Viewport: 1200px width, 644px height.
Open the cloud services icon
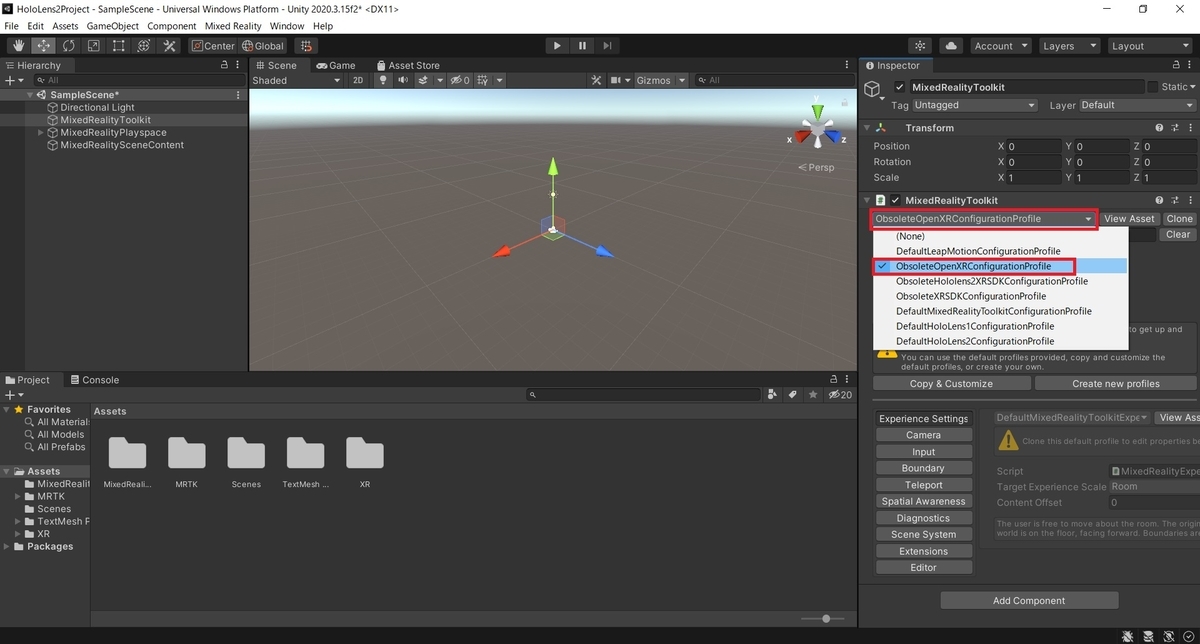click(x=951, y=46)
